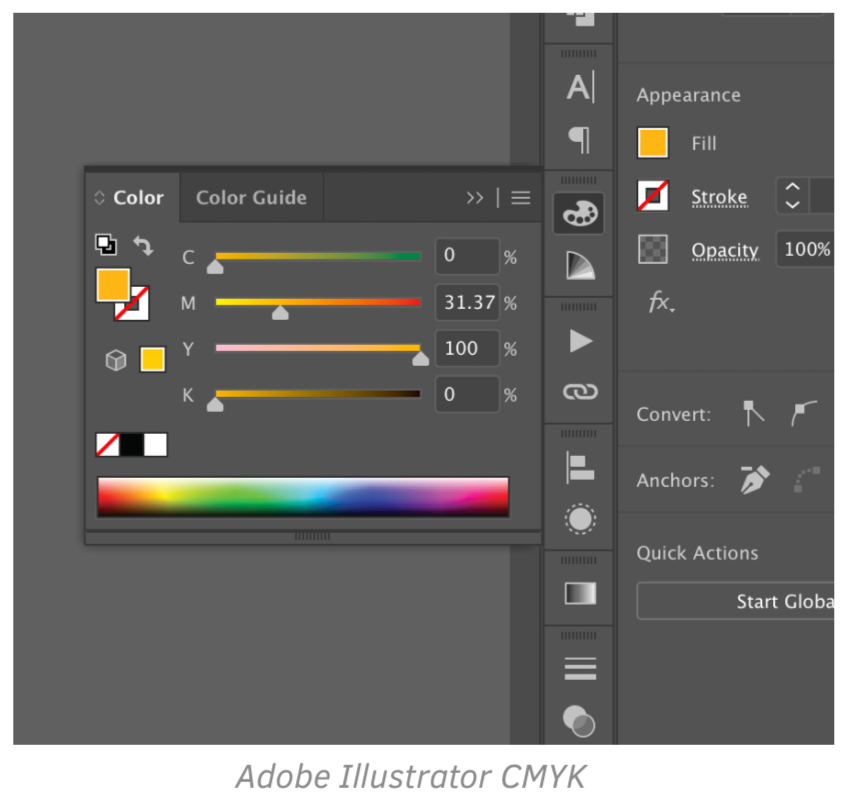
Task: Increase stroke weight with up arrow
Action: [793, 187]
